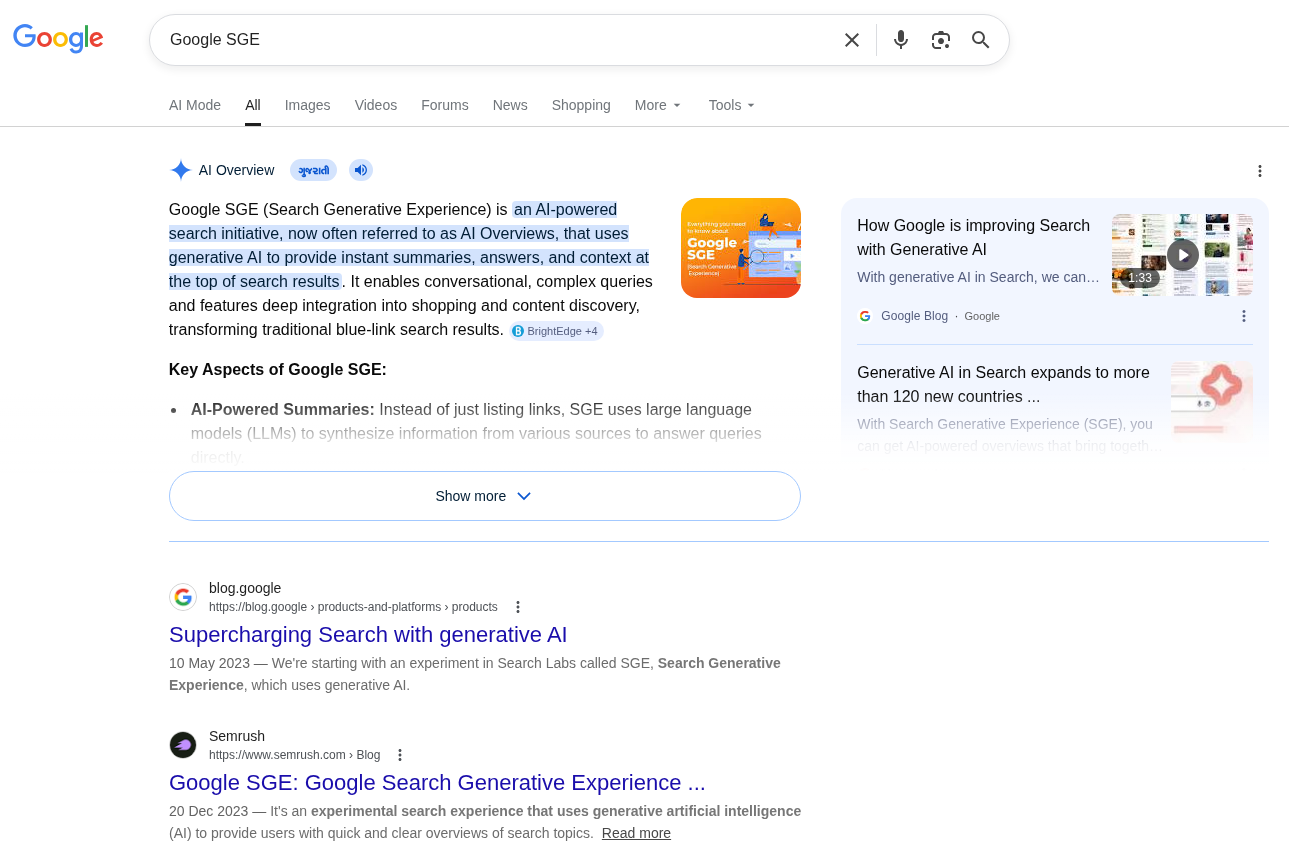This screenshot has width=1289, height=855.
Task: Open Semrush result three-dot menu
Action: pos(400,755)
